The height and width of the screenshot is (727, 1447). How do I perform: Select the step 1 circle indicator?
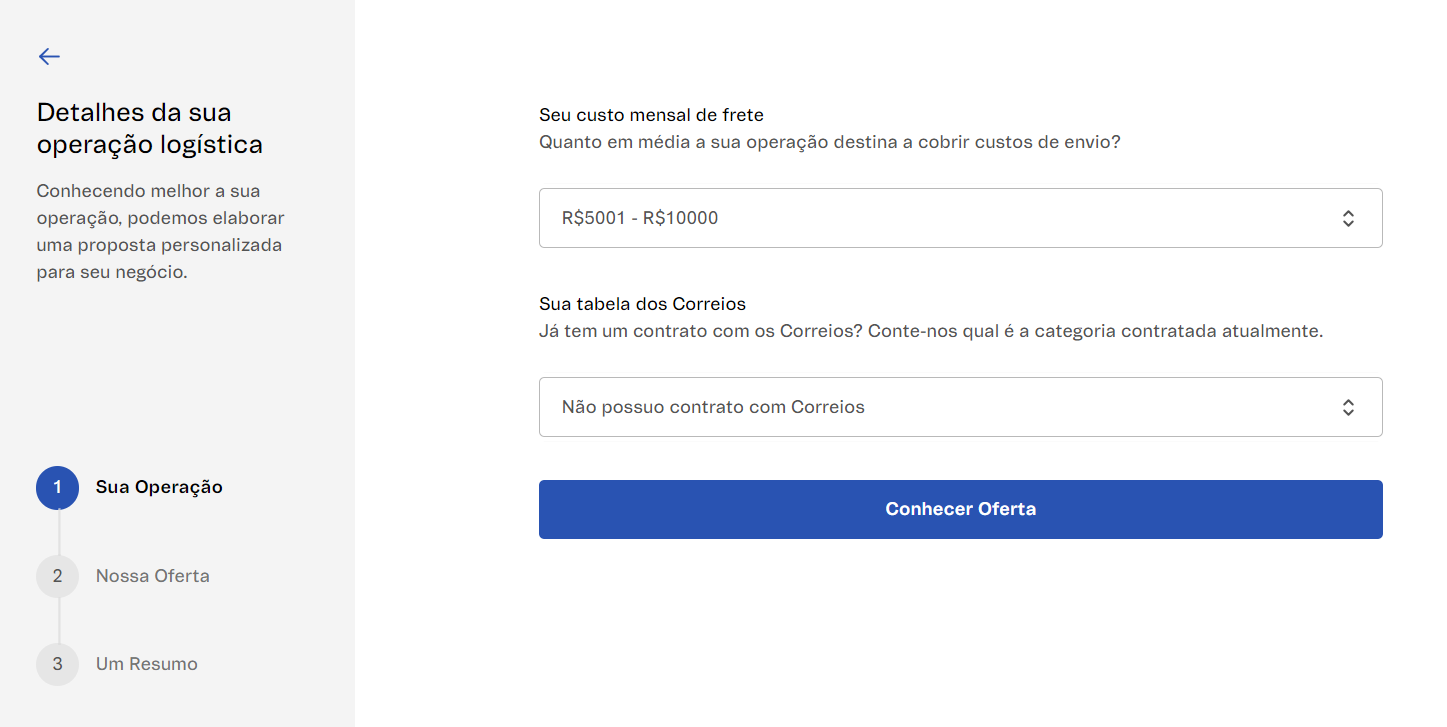pos(57,488)
